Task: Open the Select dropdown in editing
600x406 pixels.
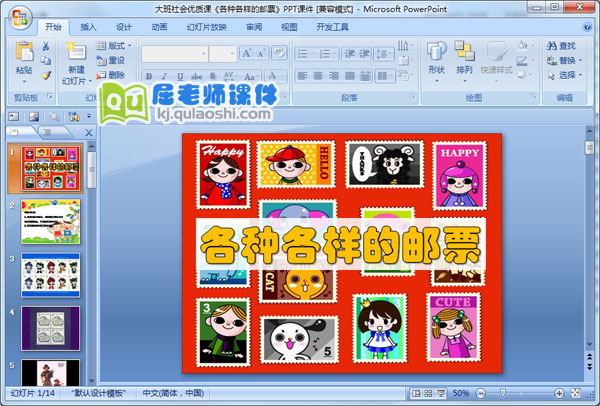Action: pyautogui.click(x=564, y=75)
